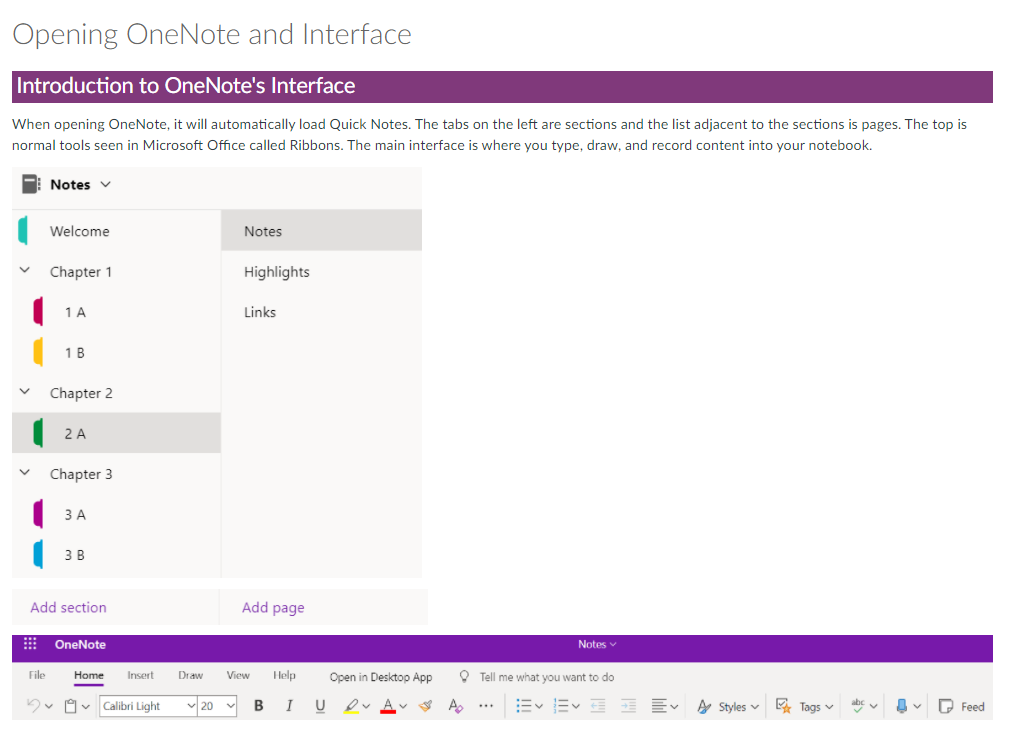Toggle underline text formatting
Screen dimensions: 1013x756
pos(320,706)
